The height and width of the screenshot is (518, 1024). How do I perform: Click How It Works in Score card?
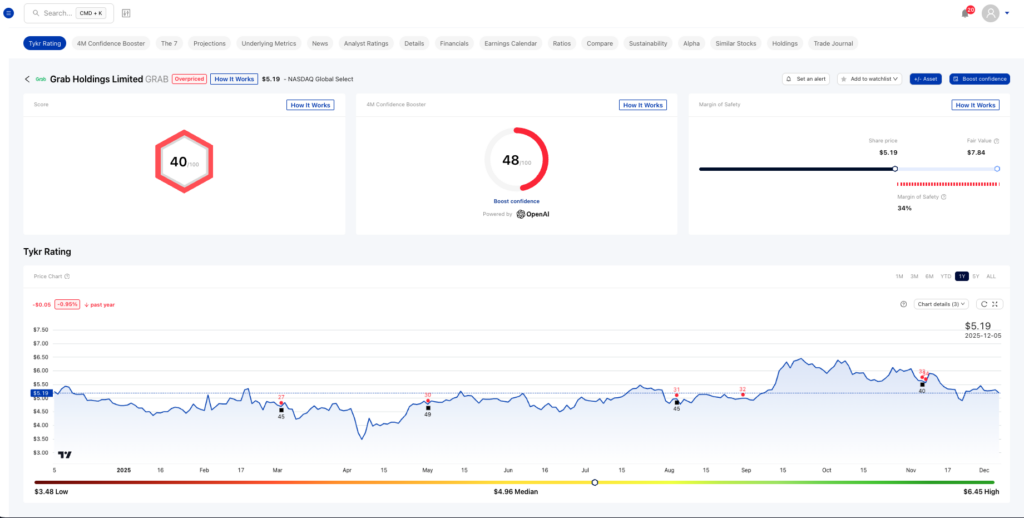coord(310,105)
